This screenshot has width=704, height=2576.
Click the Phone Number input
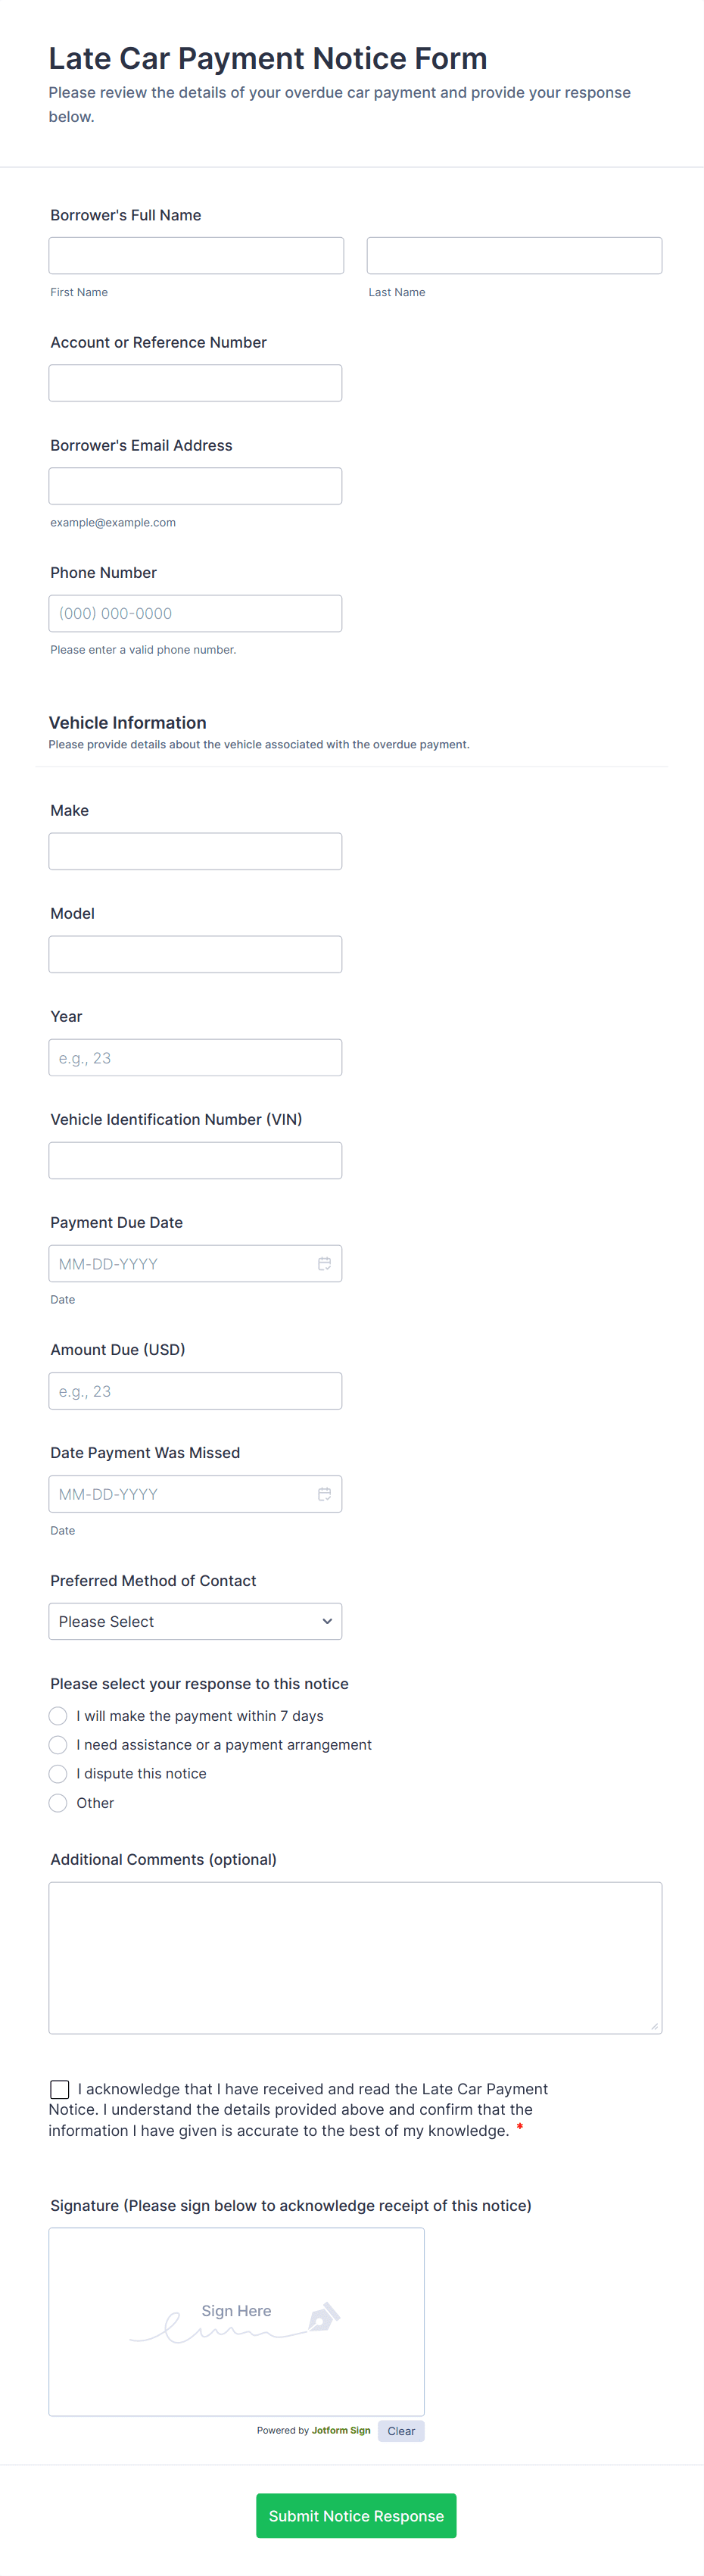[195, 614]
